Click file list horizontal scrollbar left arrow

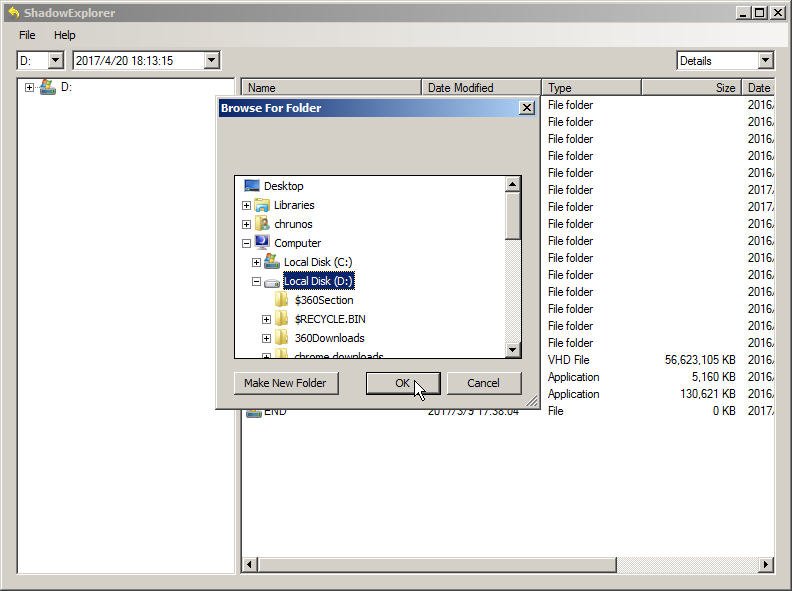coord(249,564)
